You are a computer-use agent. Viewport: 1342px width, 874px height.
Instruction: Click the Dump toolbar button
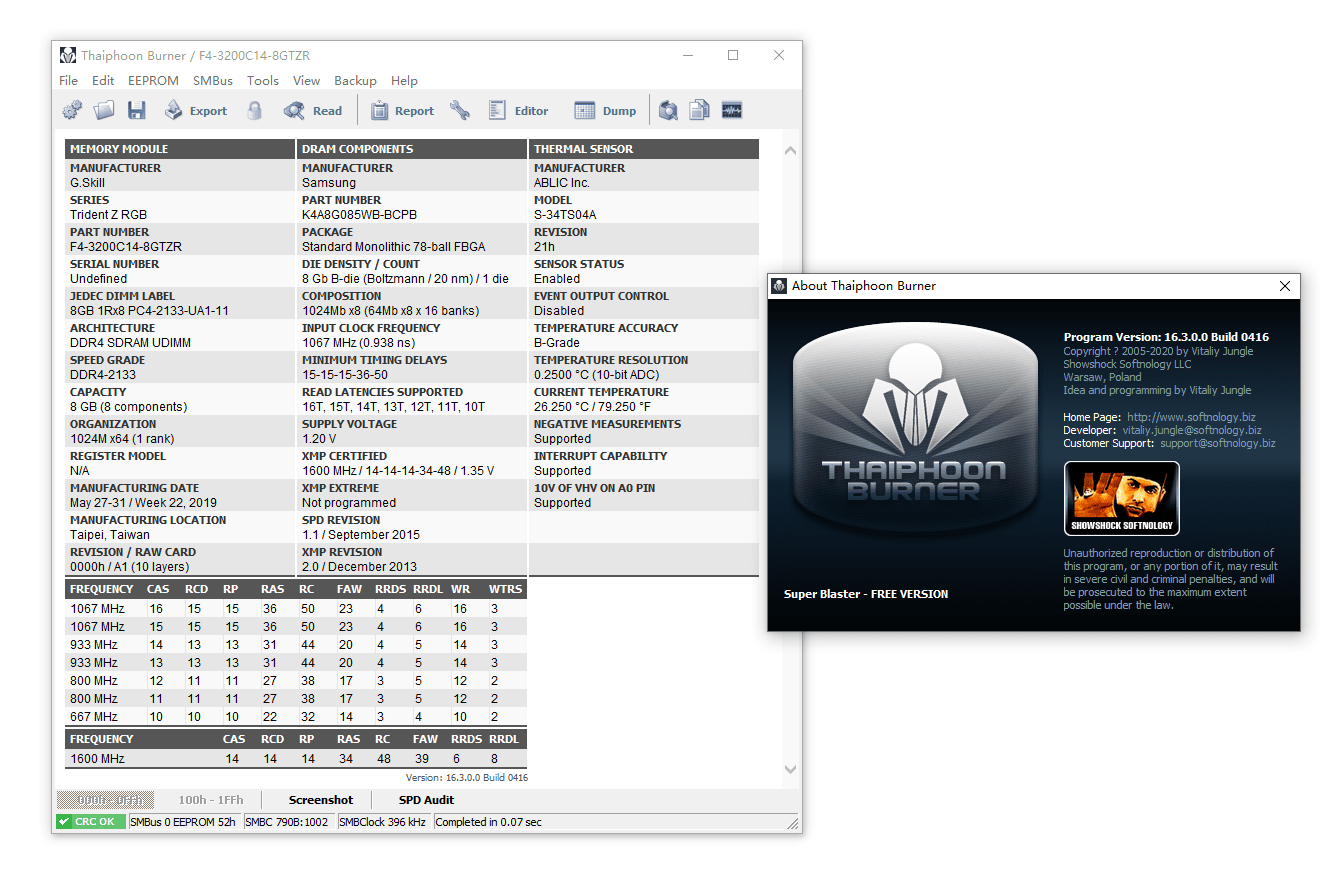tap(605, 111)
